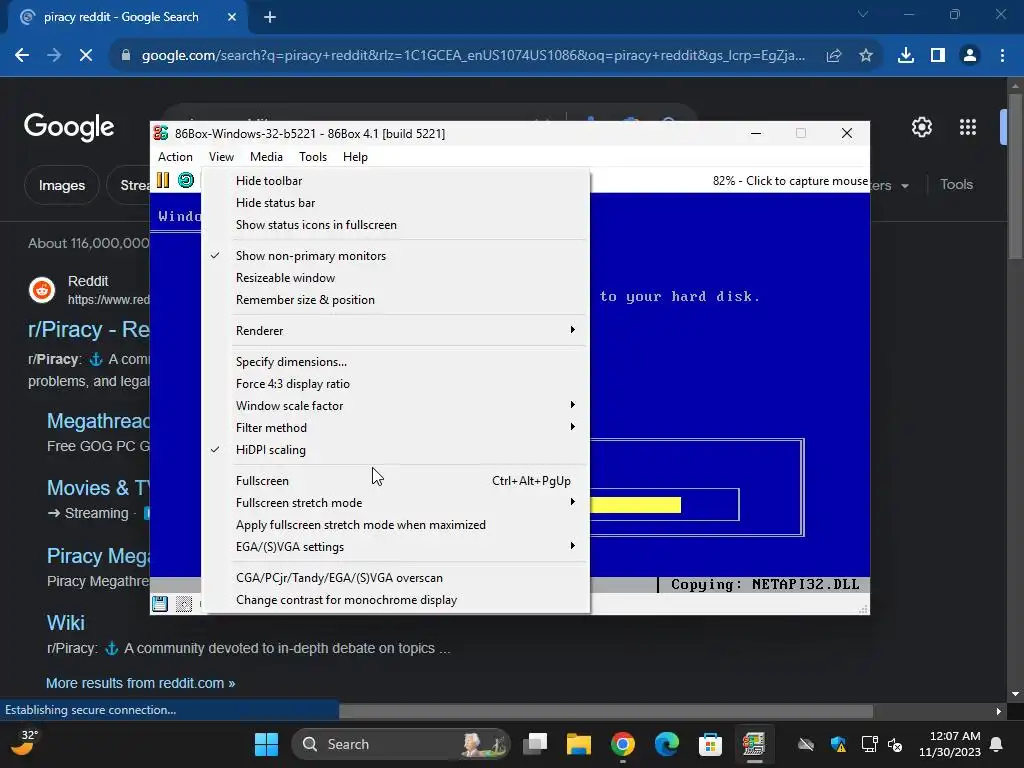The width and height of the screenshot is (1024, 768).
Task: Open Chrome downloads icon
Action: pos(906,56)
